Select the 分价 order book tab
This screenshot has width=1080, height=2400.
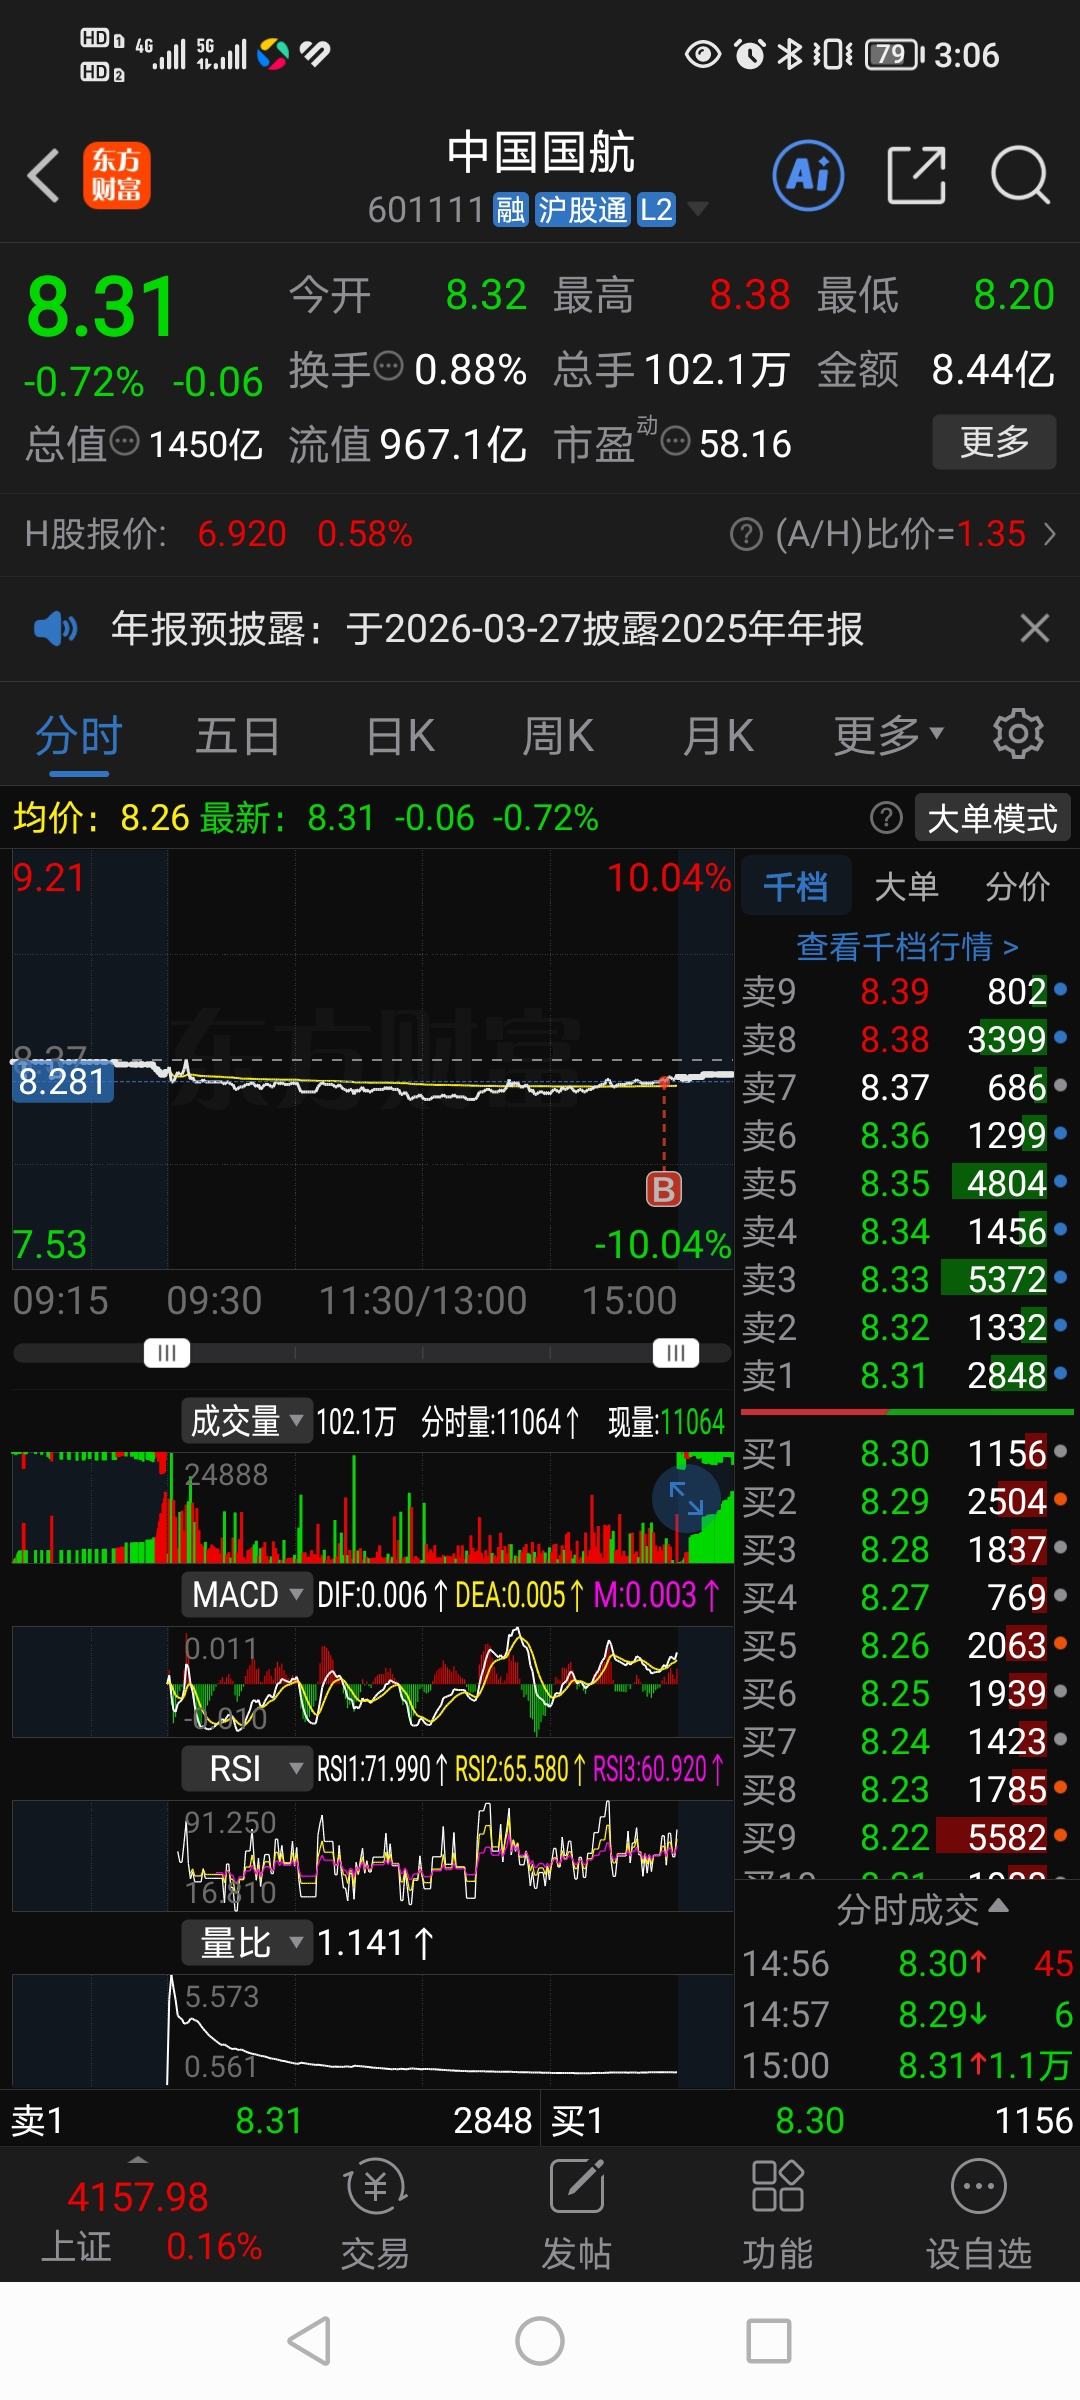click(1018, 886)
